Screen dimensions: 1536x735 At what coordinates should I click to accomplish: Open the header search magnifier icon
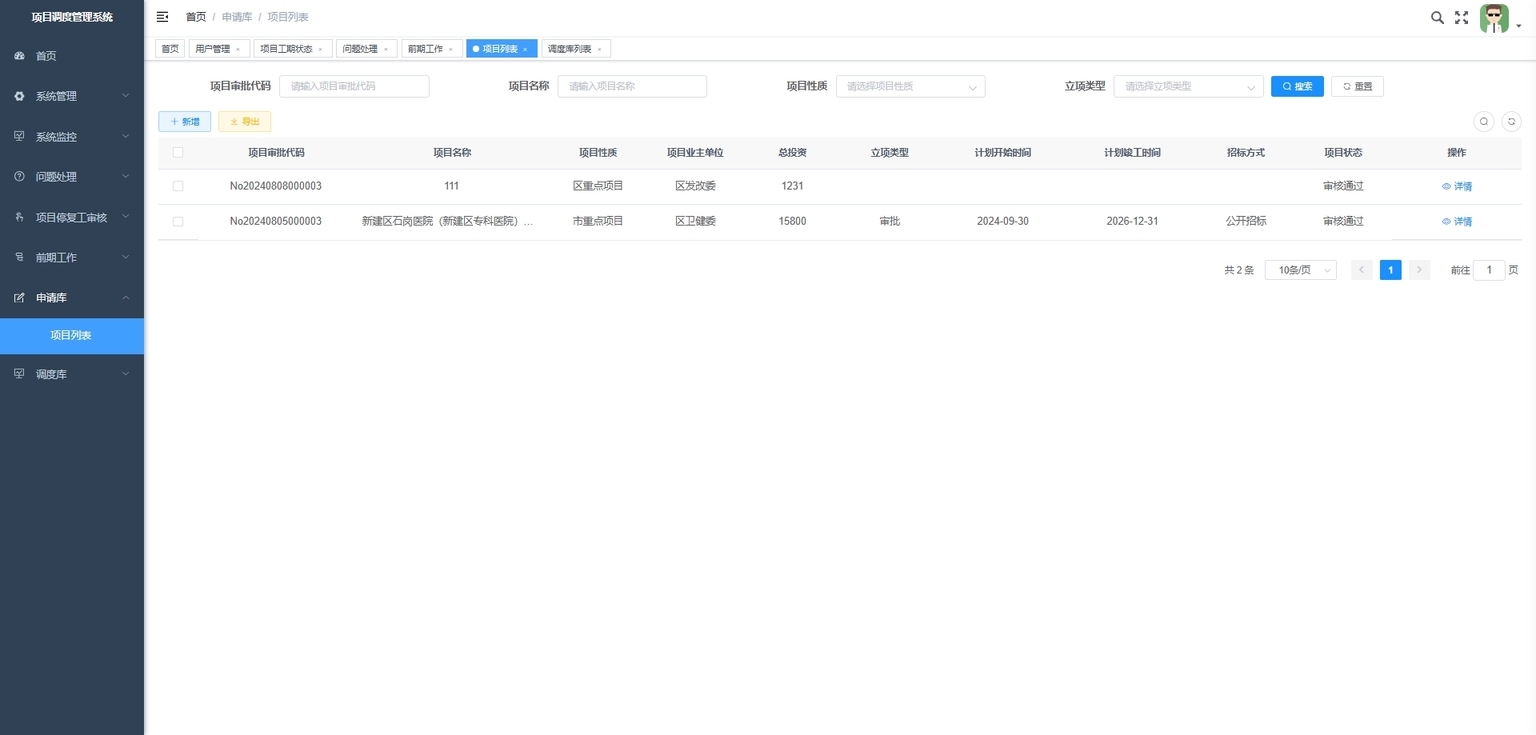click(x=1437, y=17)
